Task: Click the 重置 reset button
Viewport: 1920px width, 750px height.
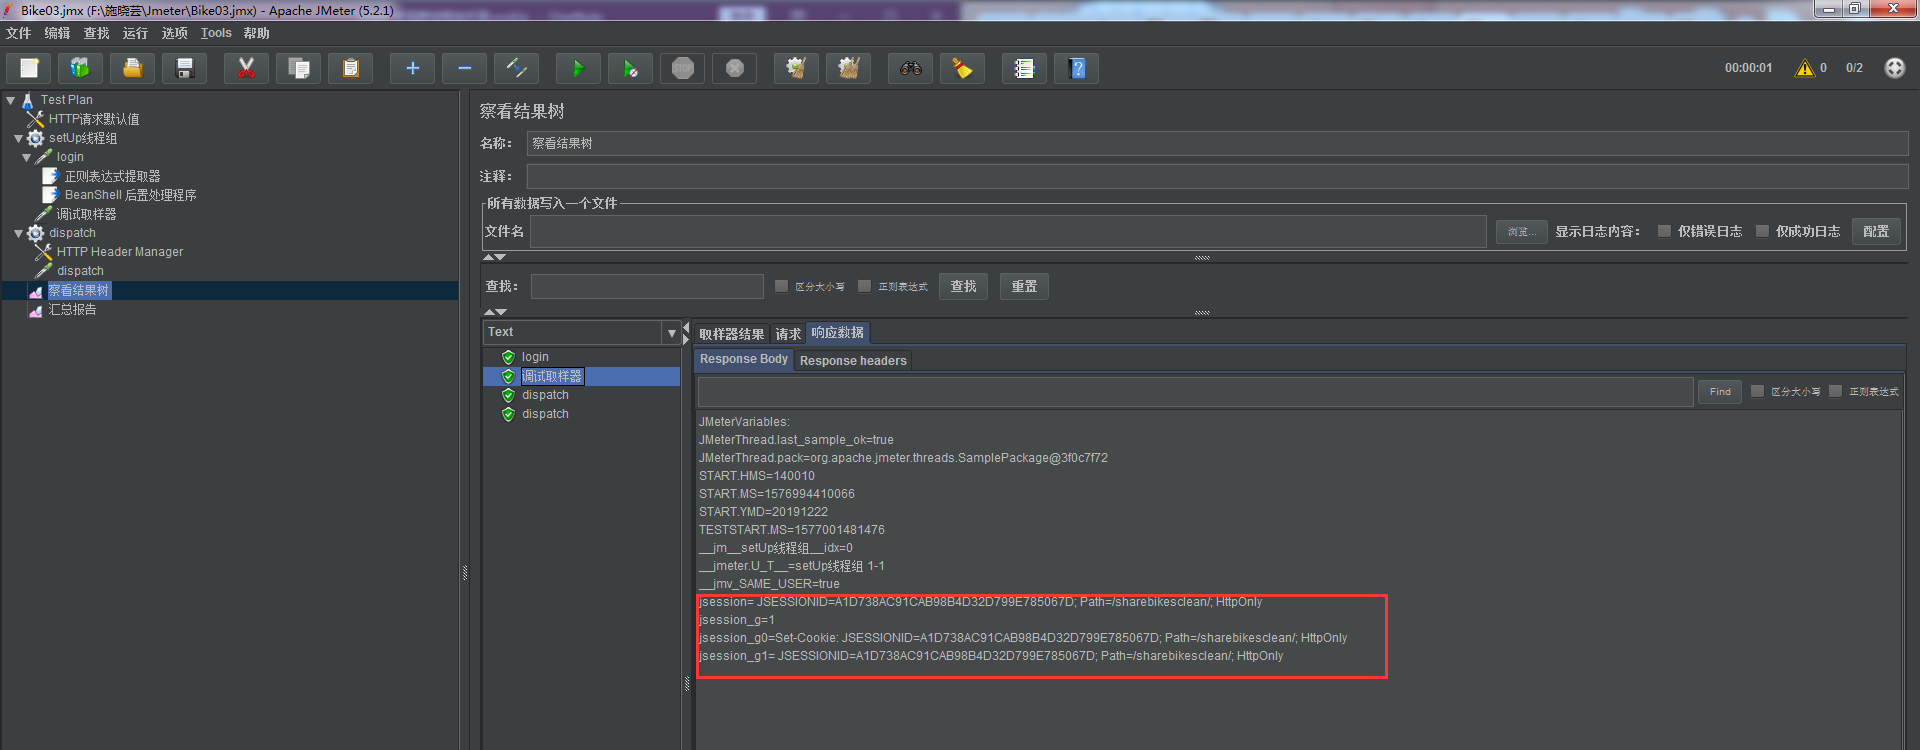Action: click(1024, 286)
